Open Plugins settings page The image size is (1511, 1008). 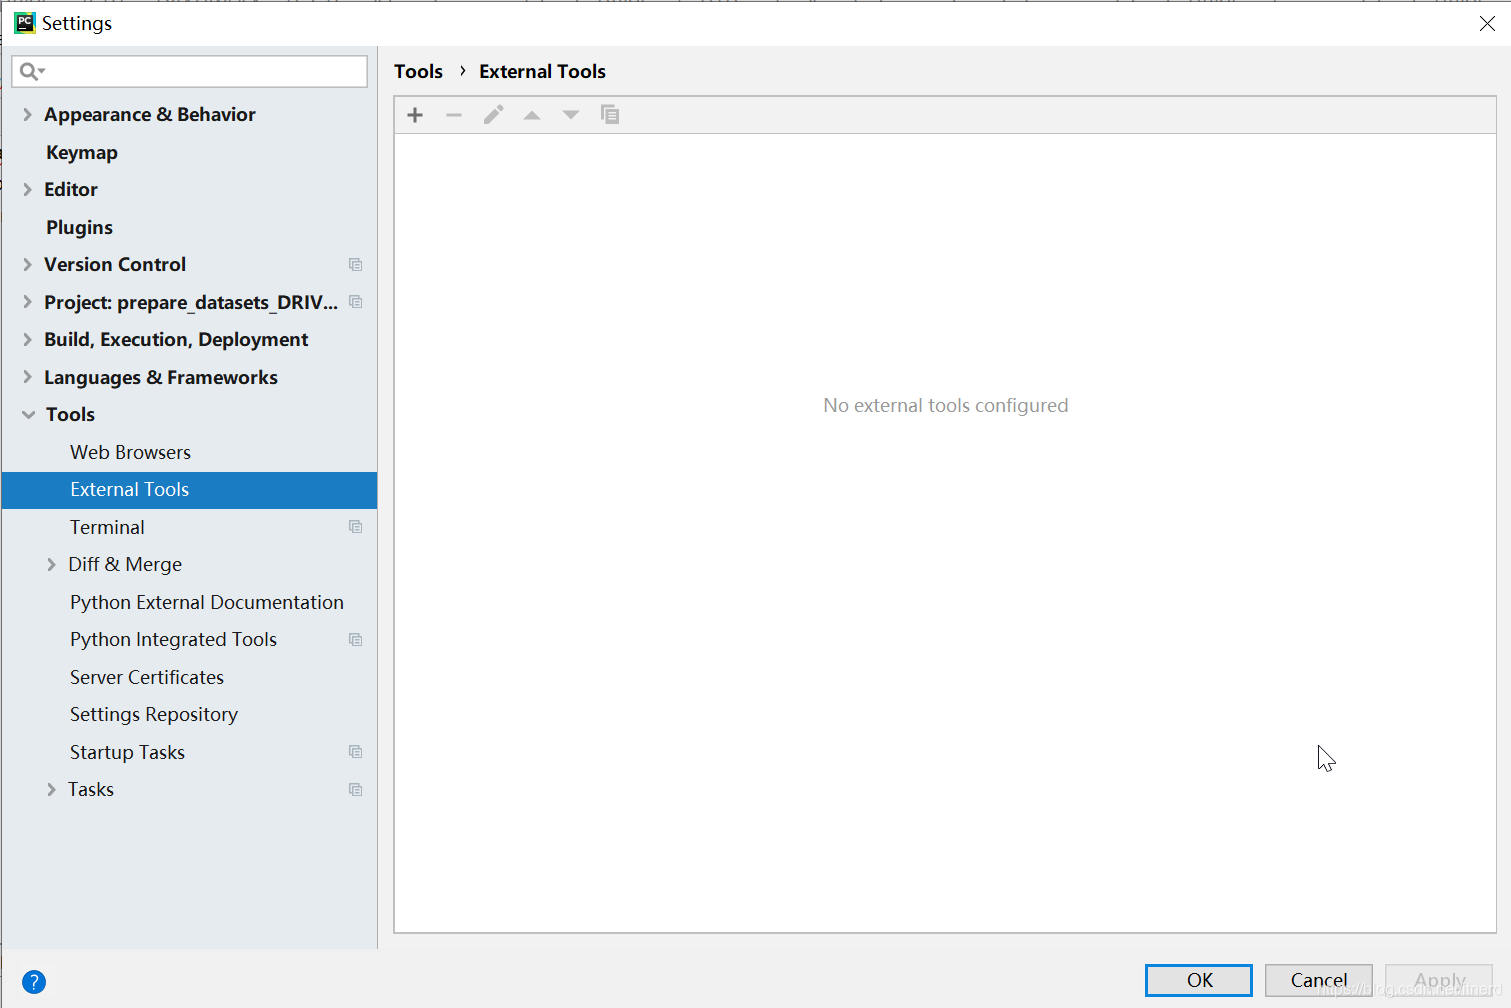point(79,228)
